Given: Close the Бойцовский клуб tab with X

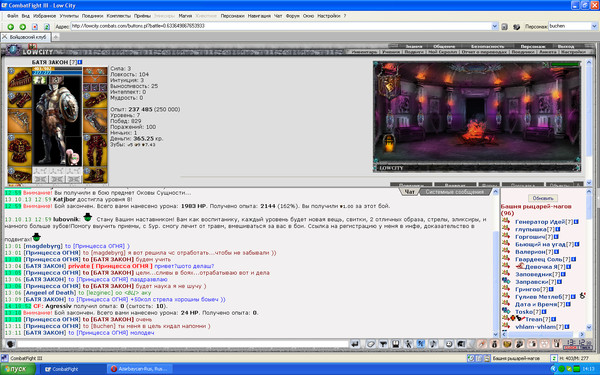Looking at the screenshot, I should 5,37.
